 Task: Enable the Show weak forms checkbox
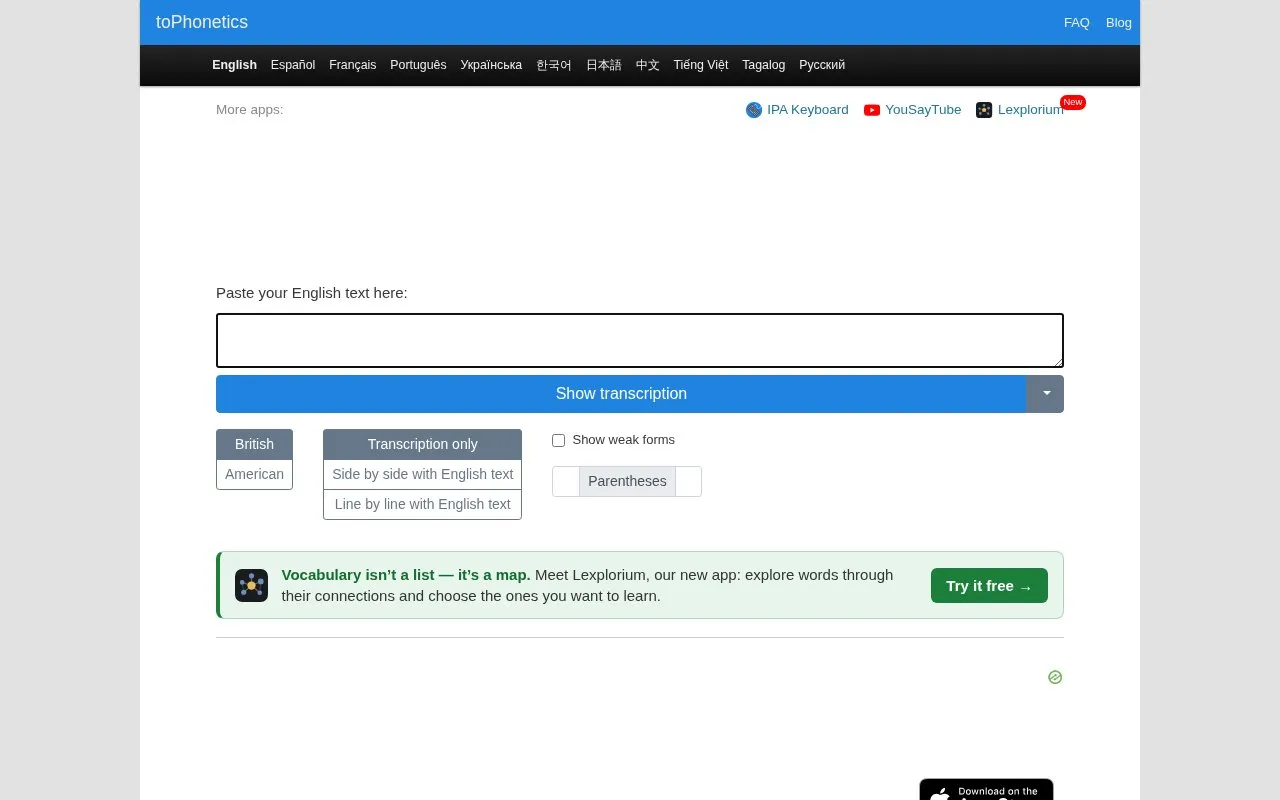coord(558,440)
